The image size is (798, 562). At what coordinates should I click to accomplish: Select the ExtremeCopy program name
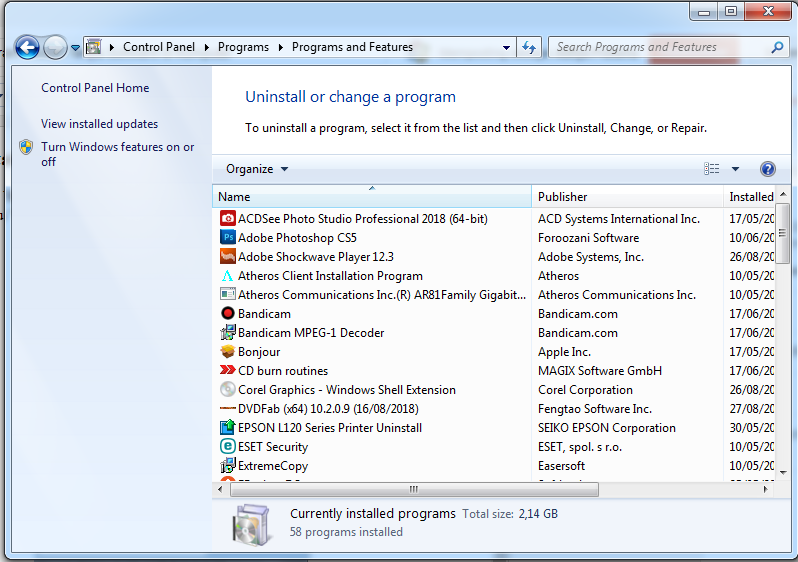(273, 466)
